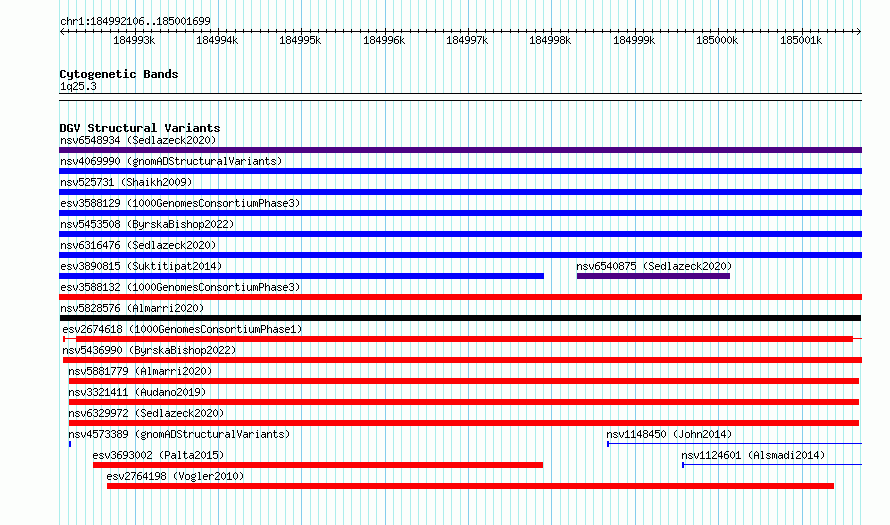Open esv3588132 (1000GenomesConsortiumPhase3) label
The width and height of the screenshot is (890, 525).
pyautogui.click(x=180, y=287)
